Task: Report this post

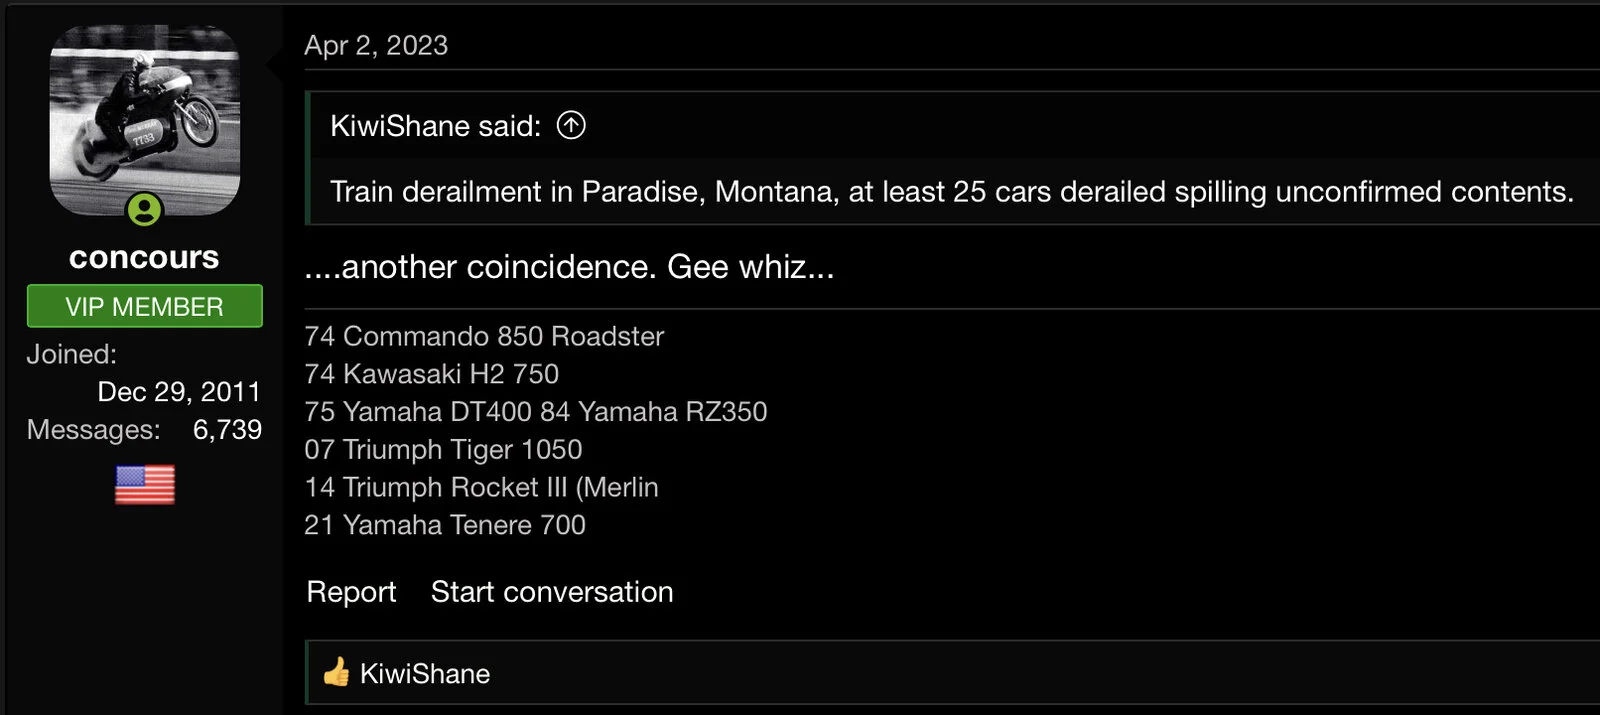Action: coord(351,592)
